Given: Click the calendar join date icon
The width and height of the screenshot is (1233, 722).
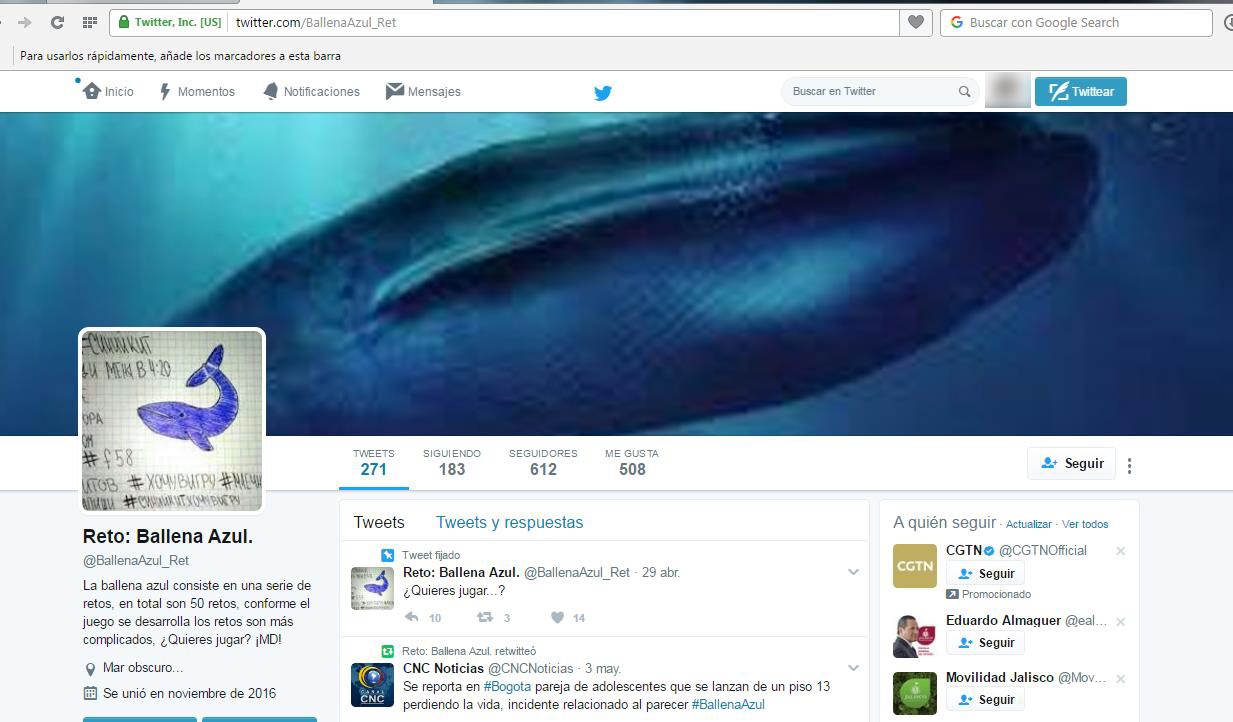Looking at the screenshot, I should (x=90, y=693).
